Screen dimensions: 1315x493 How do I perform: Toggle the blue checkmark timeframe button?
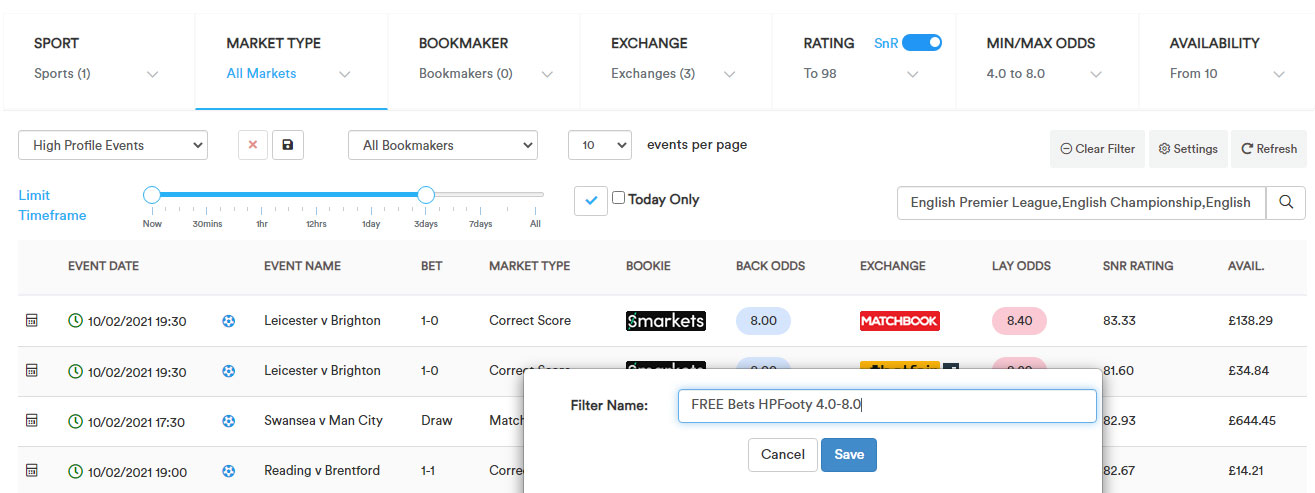[591, 200]
